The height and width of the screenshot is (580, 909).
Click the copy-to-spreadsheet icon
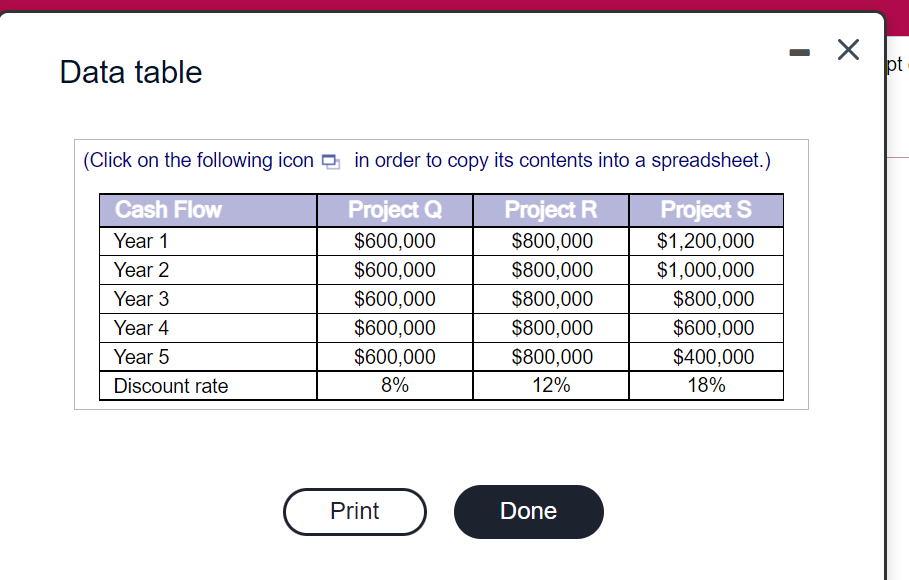[x=330, y=161]
